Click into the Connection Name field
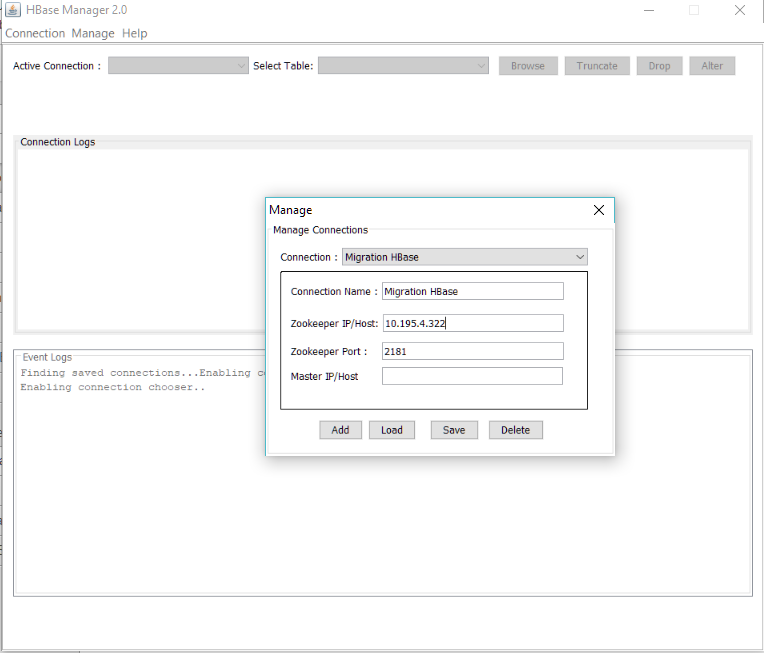Viewport: 764px width, 653px height. (x=473, y=291)
